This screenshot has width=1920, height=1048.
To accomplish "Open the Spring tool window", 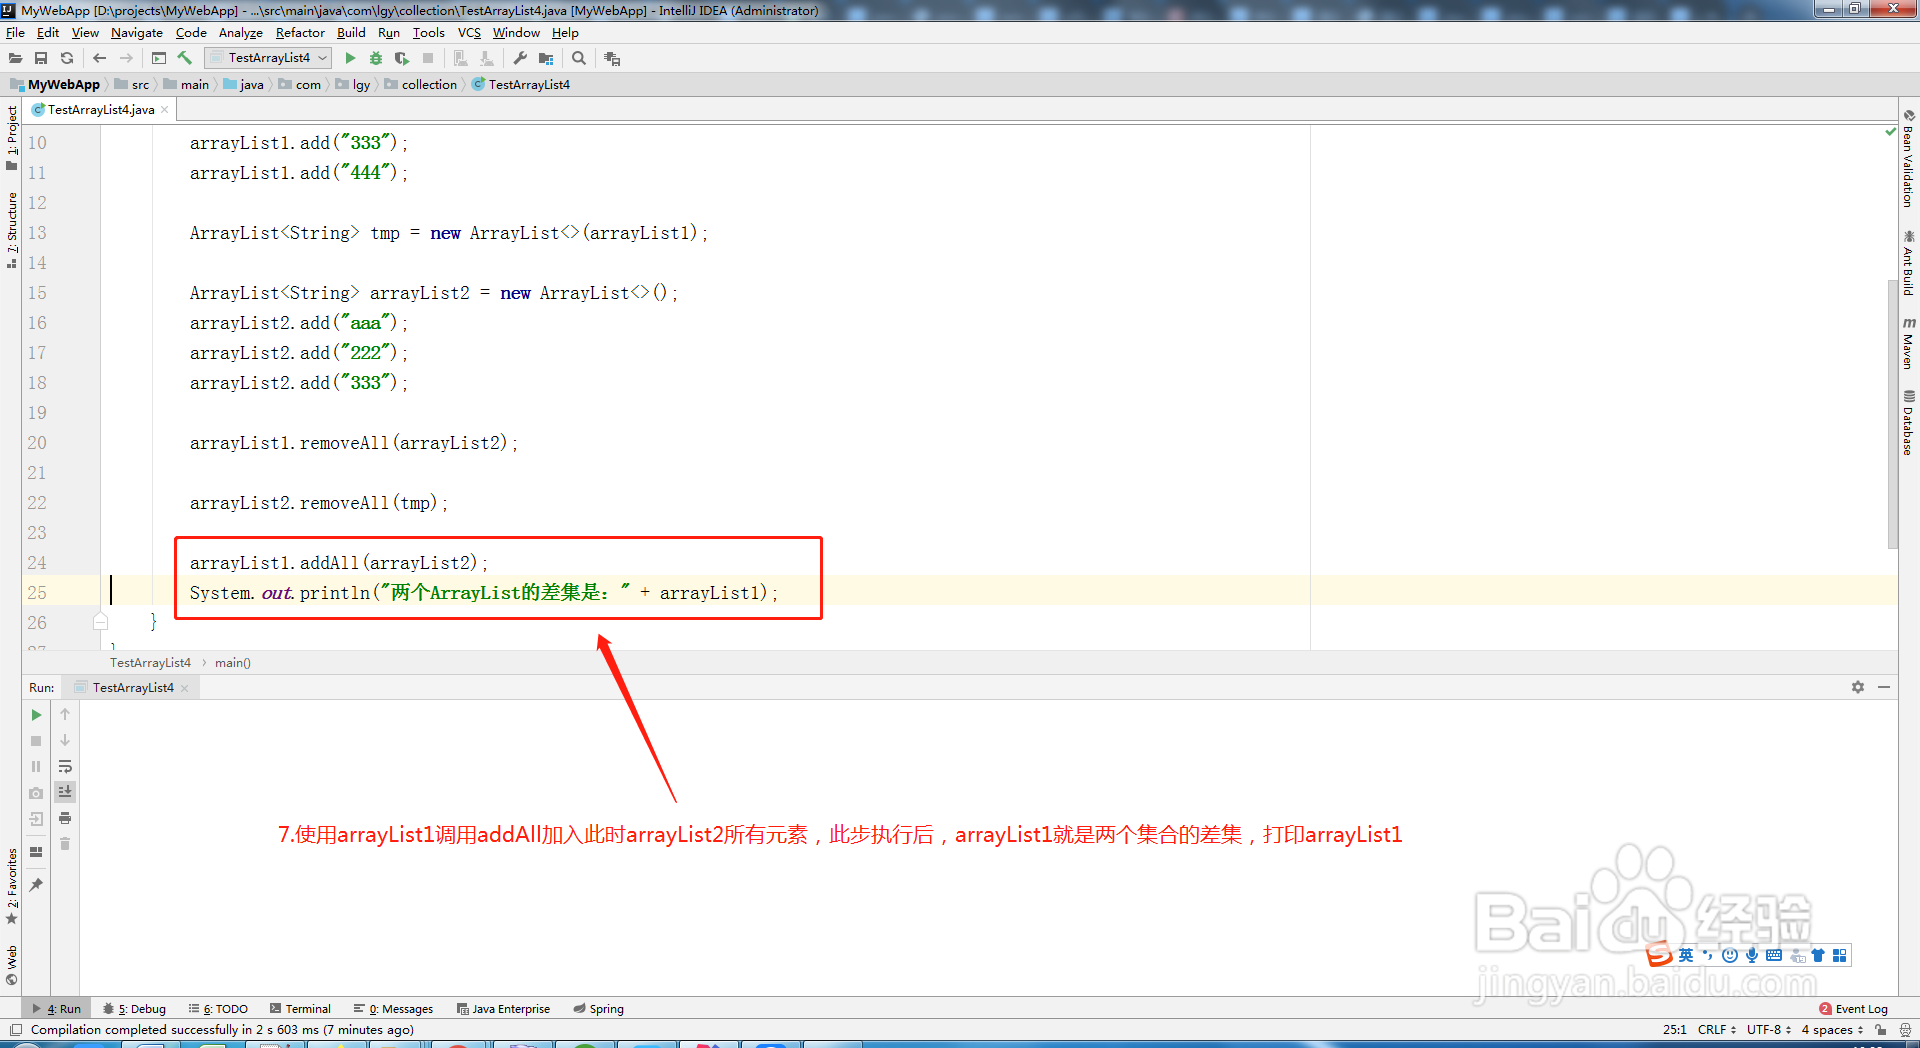I will pyautogui.click(x=598, y=1009).
